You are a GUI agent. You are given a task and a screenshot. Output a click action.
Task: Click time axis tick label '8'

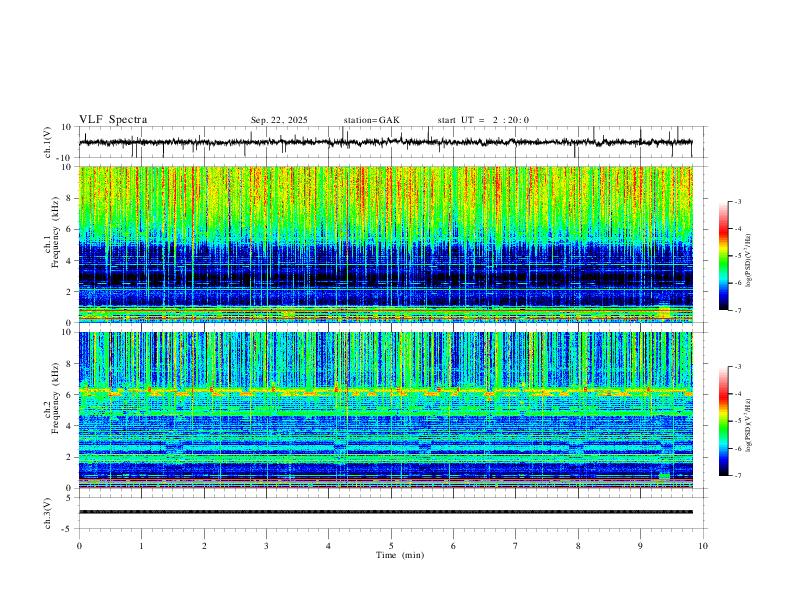[578, 546]
